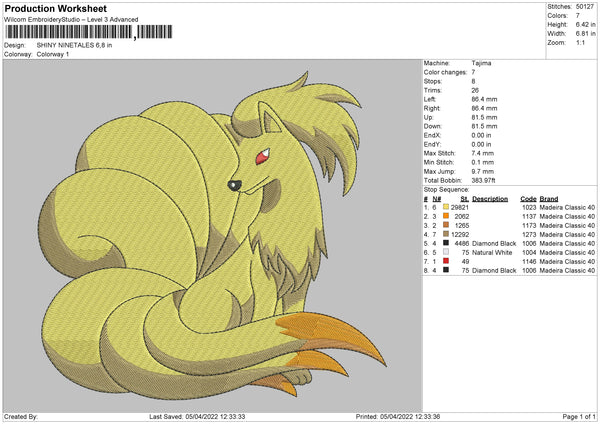Click the Width value '6.81 in'
This screenshot has height=424, width=600.
pos(585,34)
